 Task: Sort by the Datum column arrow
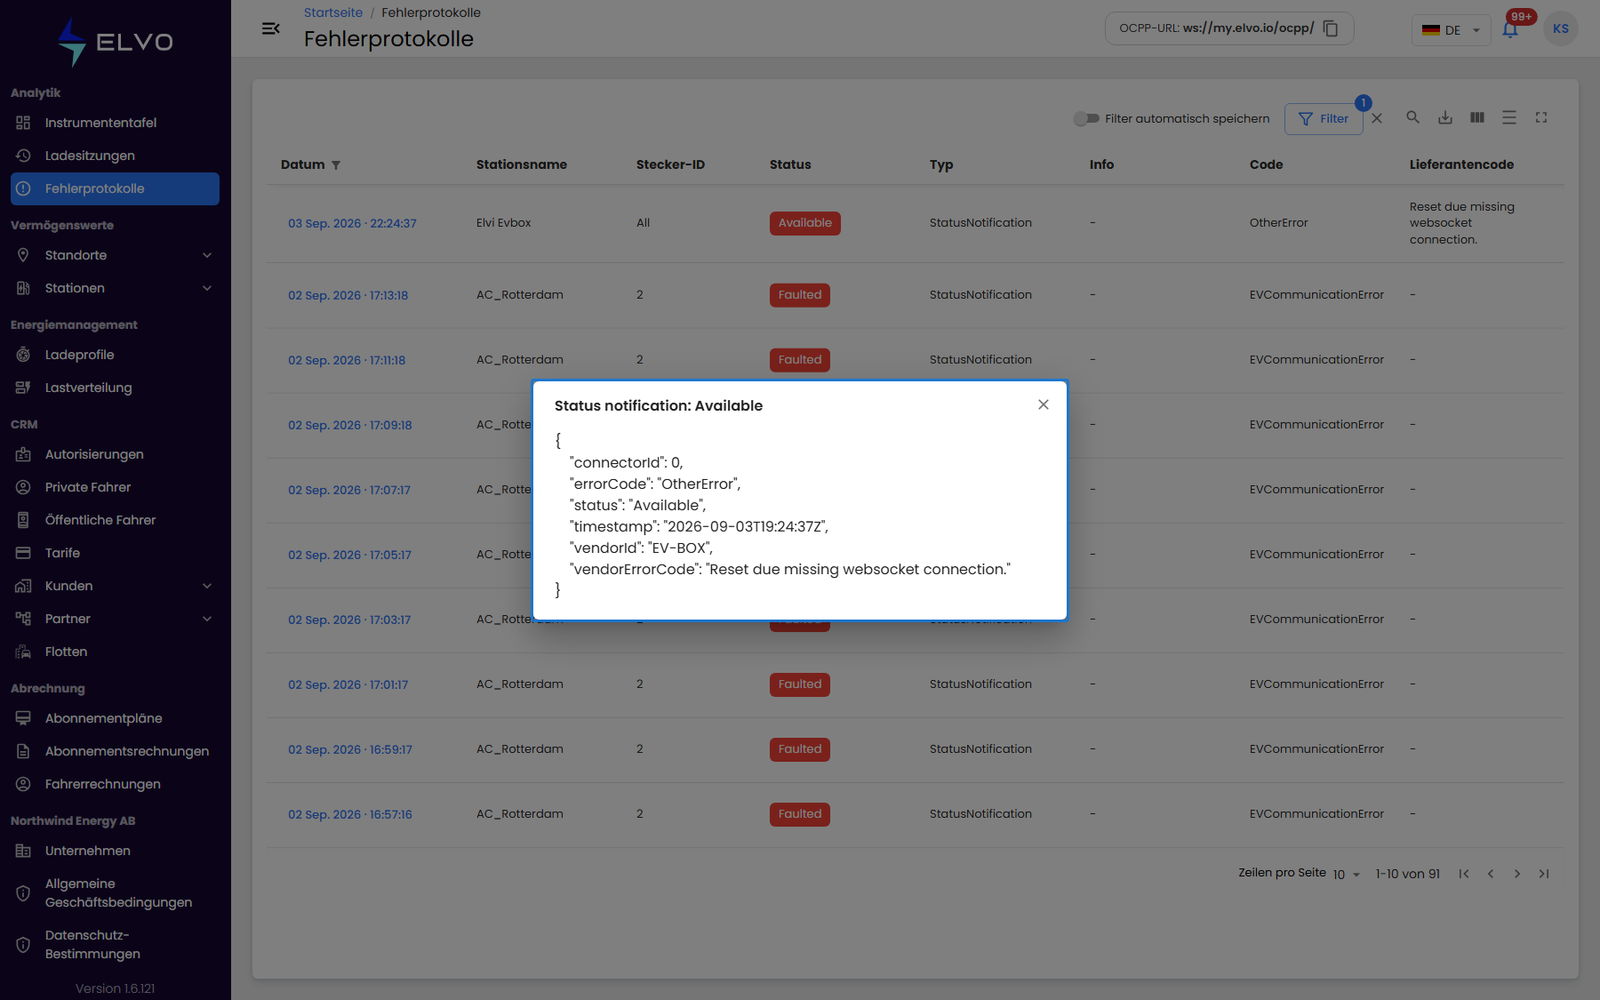click(336, 165)
